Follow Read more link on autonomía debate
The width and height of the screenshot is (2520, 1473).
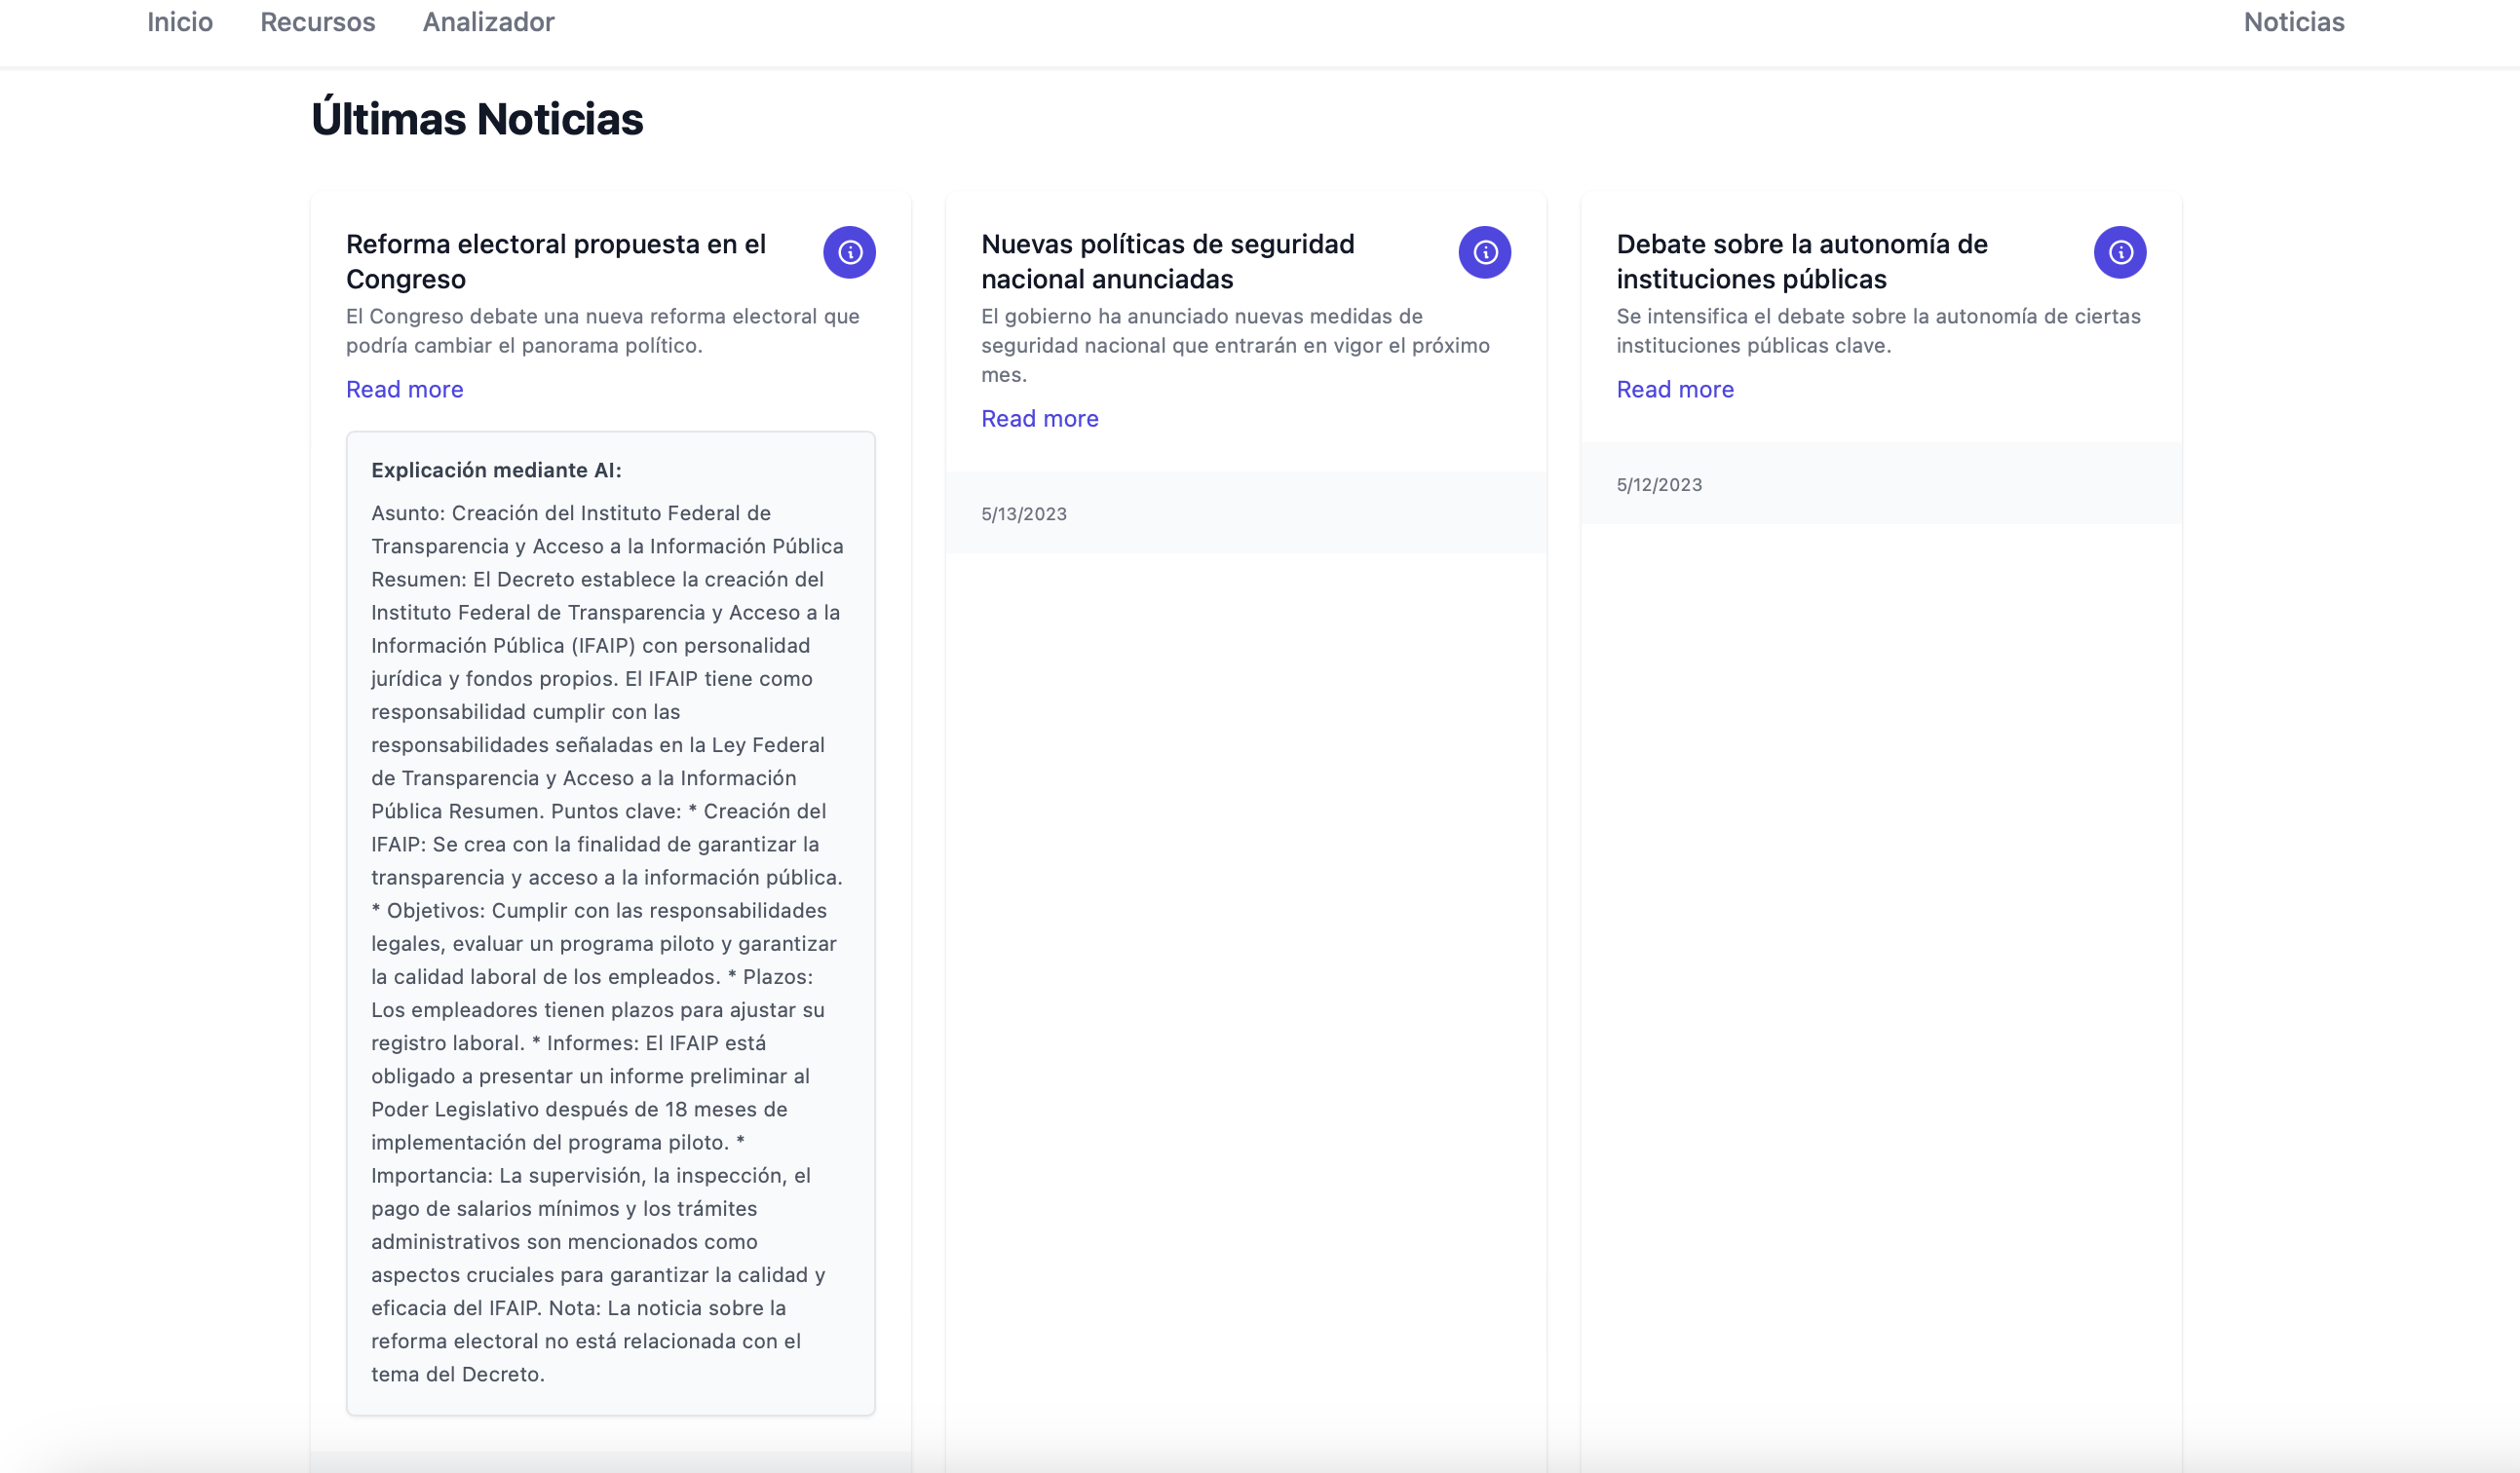[1674, 389]
